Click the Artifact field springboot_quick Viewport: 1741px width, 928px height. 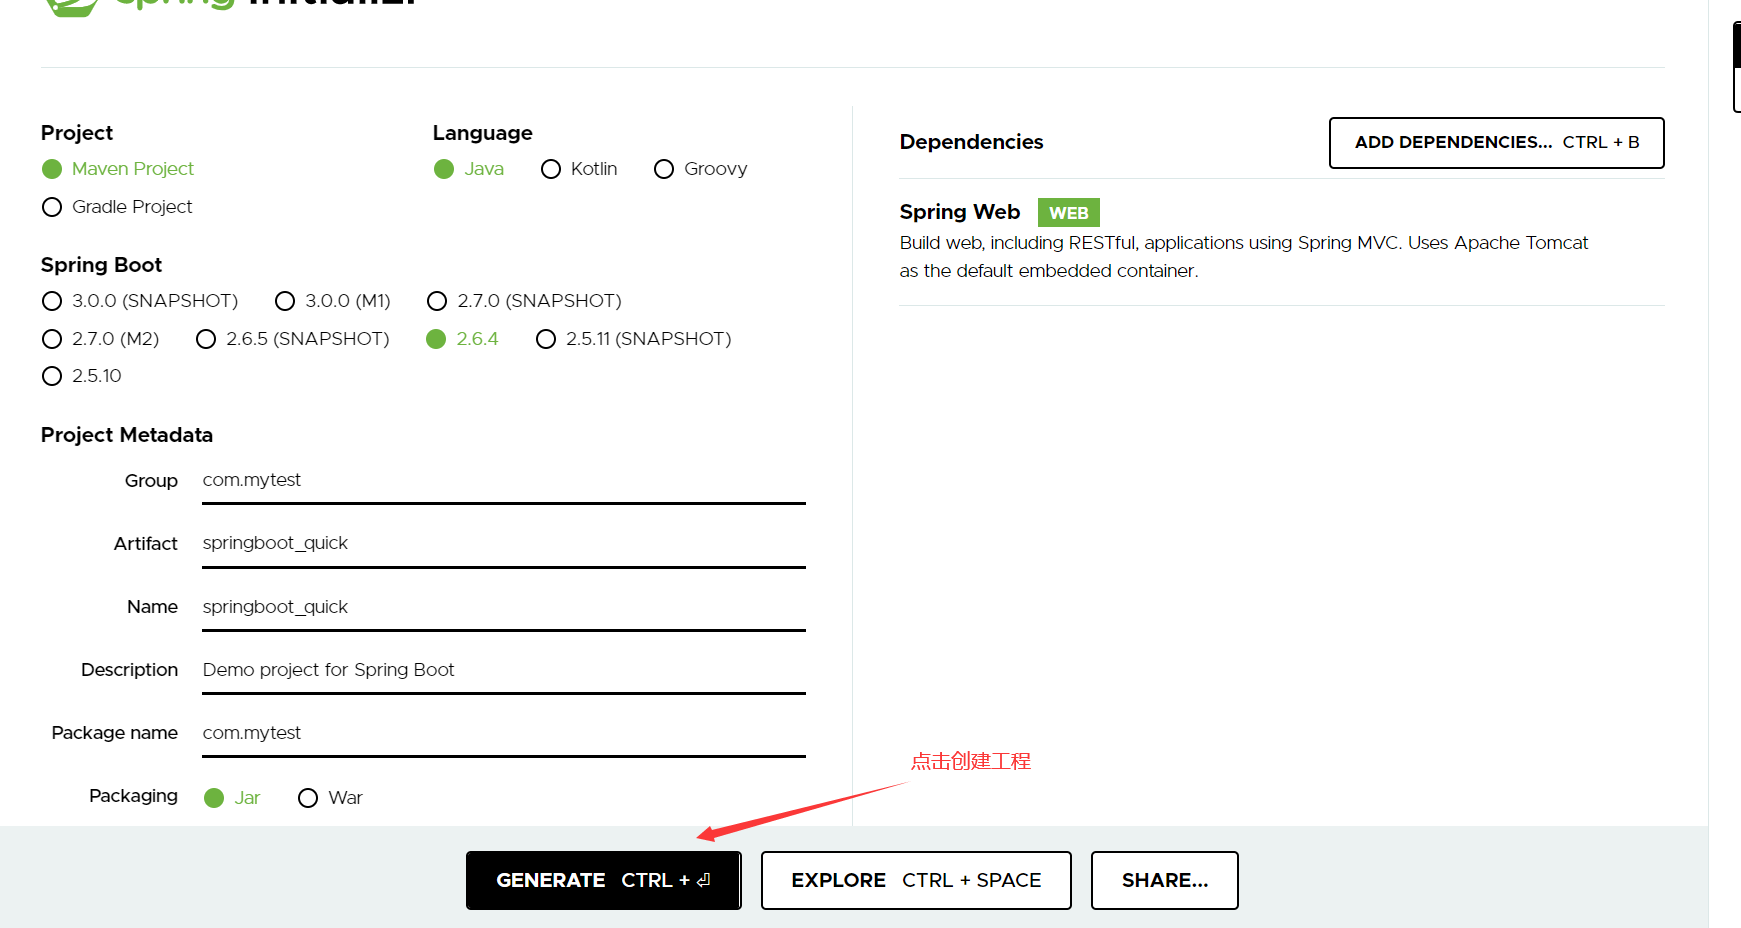click(500, 543)
